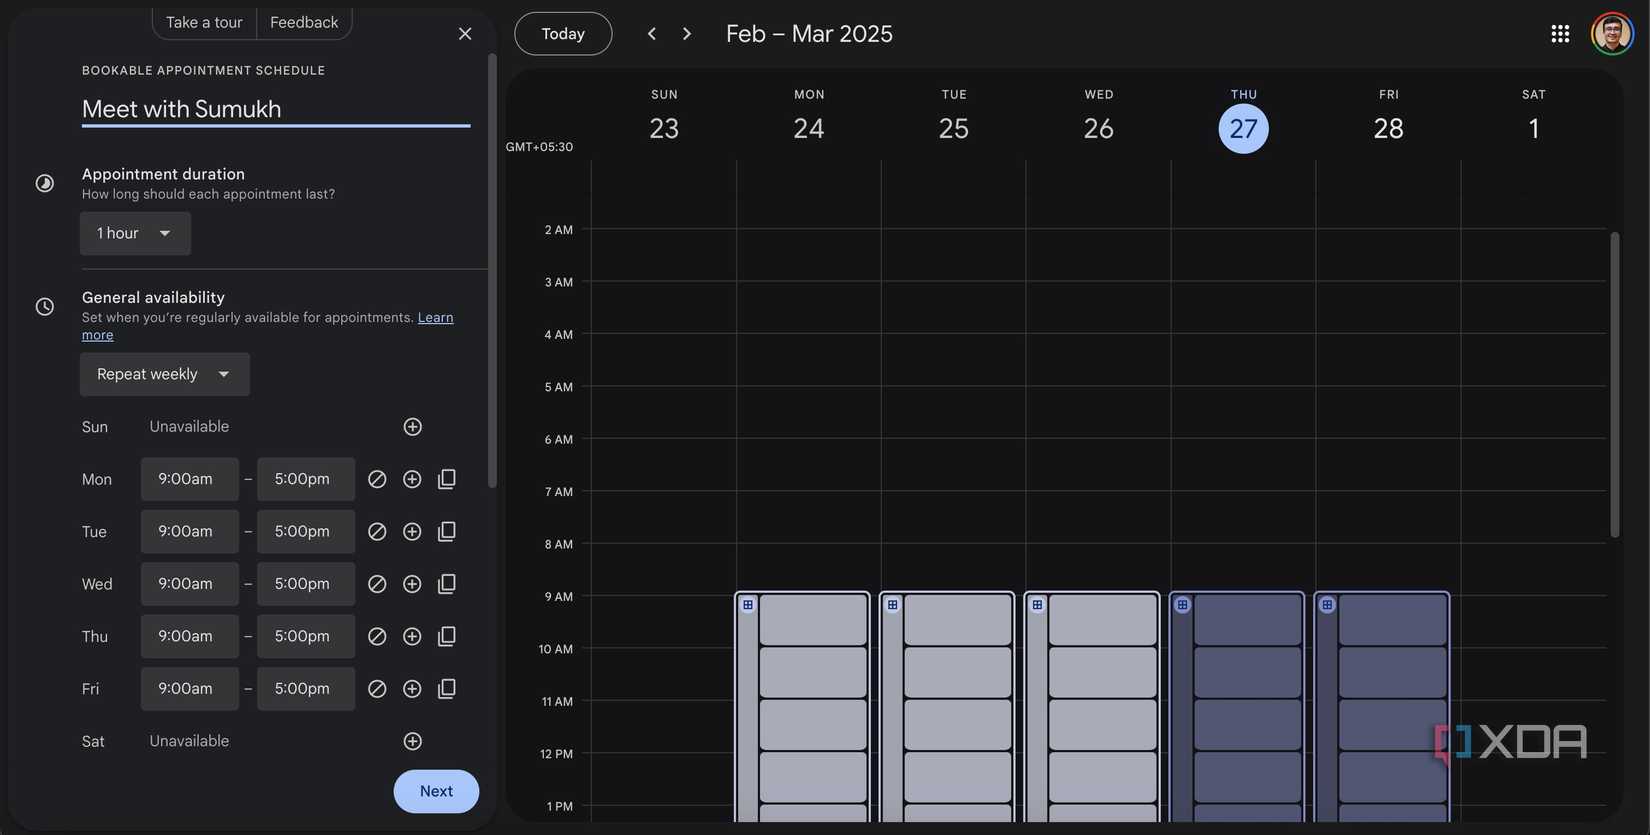Open the Learn more link
The width and height of the screenshot is (1650, 835).
click(435, 317)
